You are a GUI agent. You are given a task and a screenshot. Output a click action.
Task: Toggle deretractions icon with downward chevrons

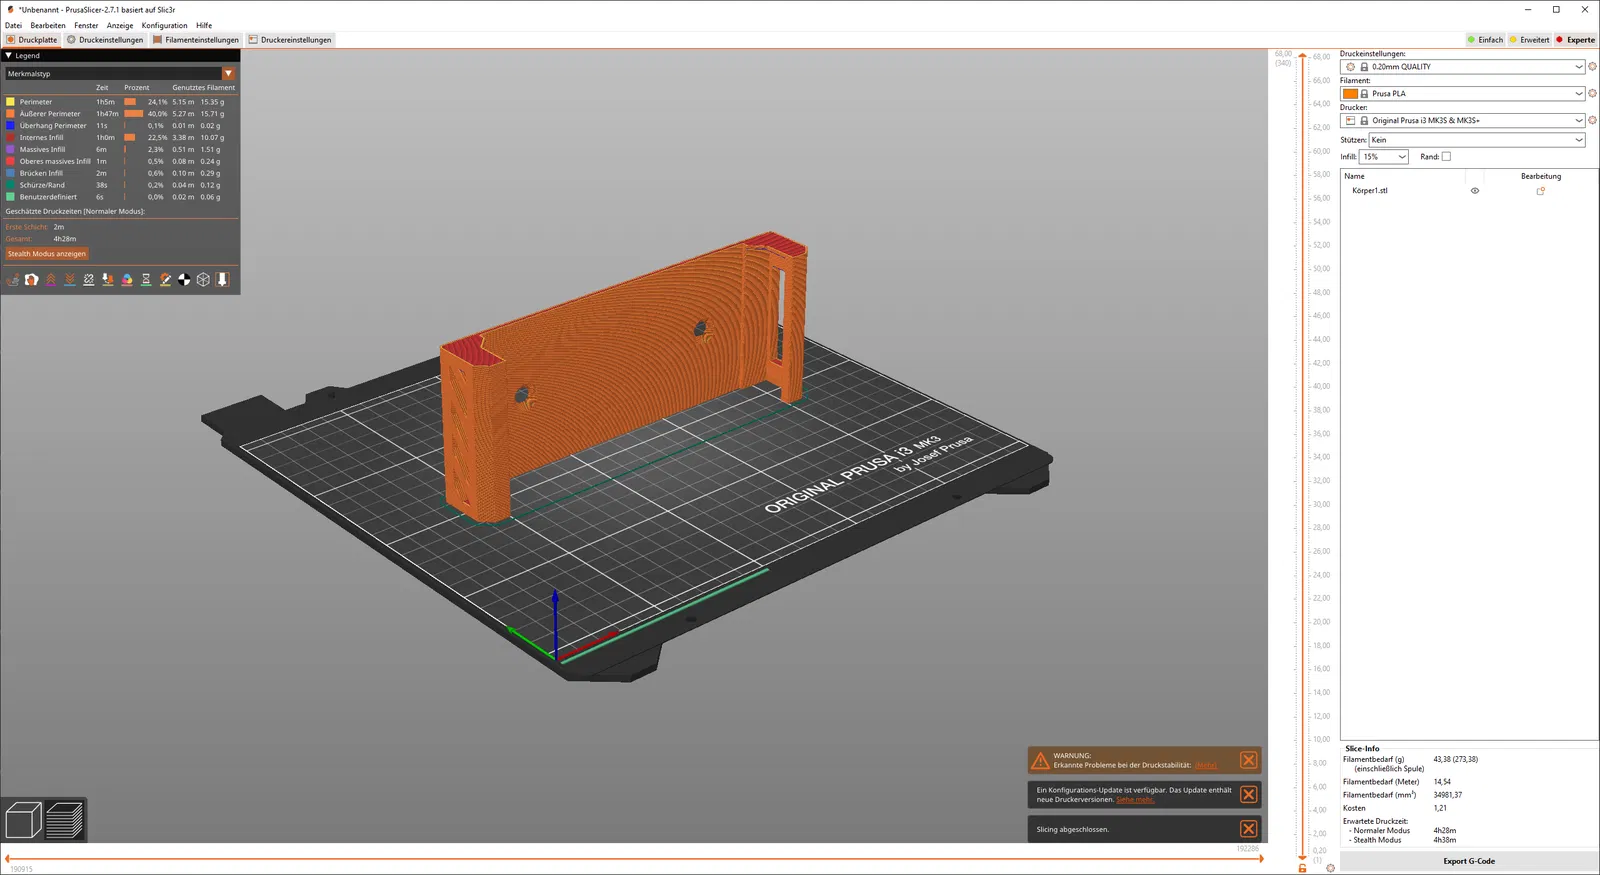coord(70,280)
